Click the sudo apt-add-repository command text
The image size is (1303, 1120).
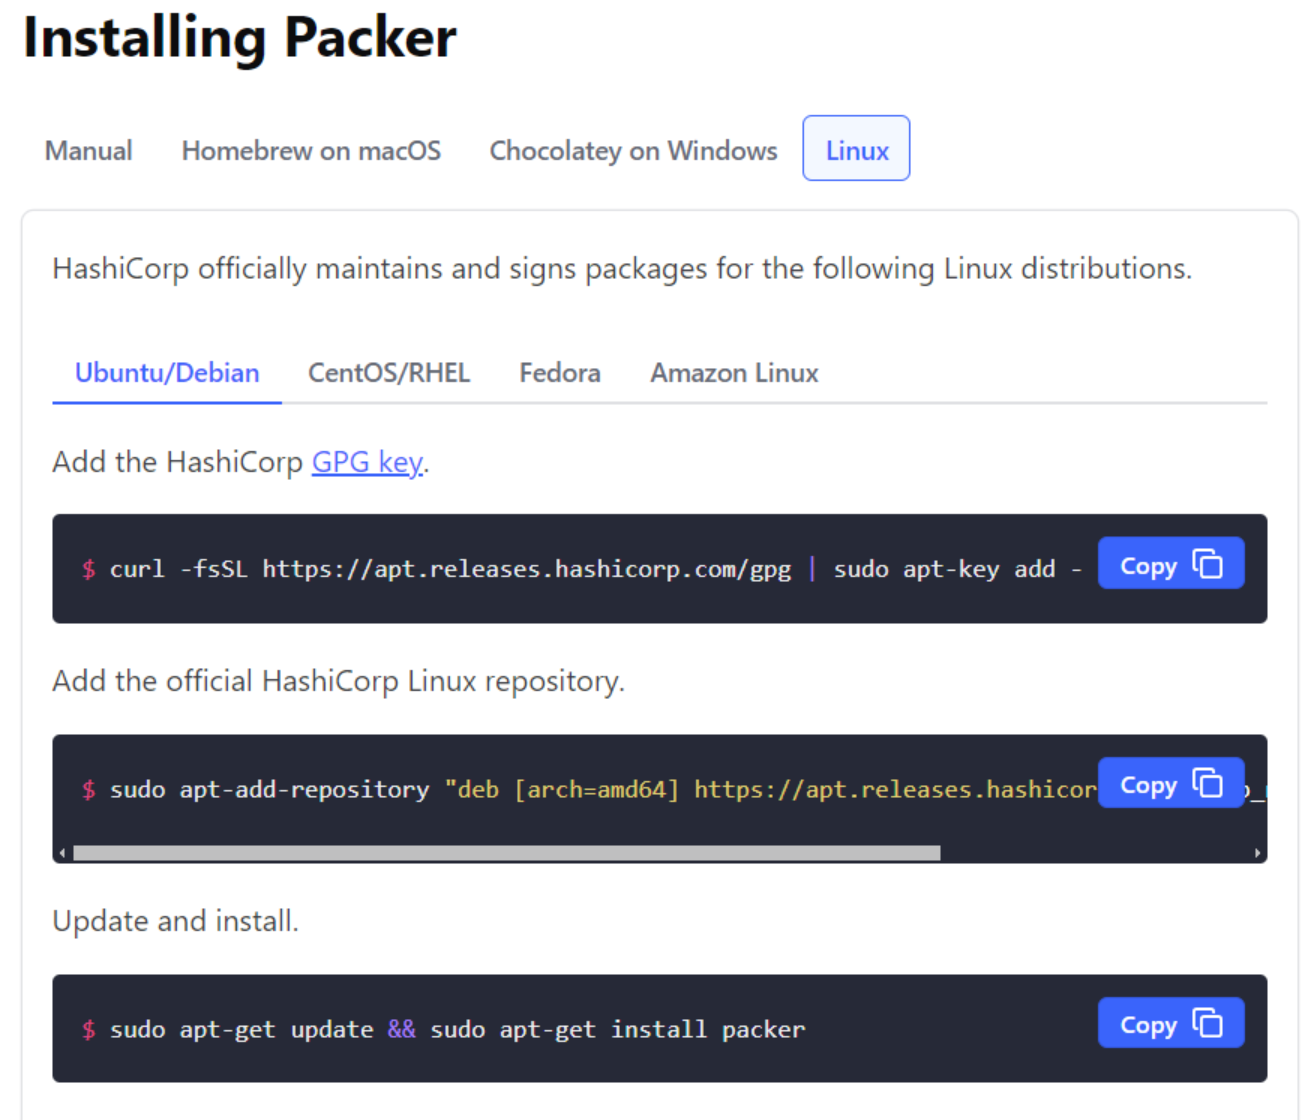(603, 789)
